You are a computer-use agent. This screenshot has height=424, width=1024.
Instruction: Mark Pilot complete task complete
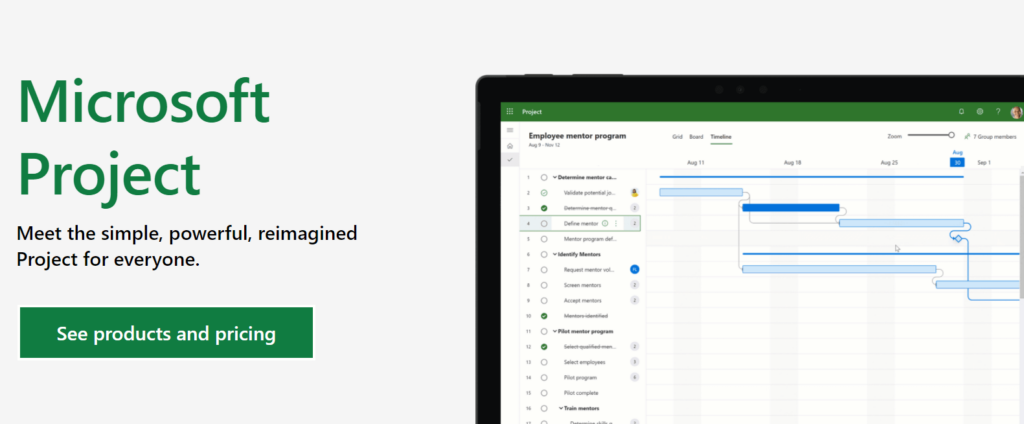[x=544, y=393]
